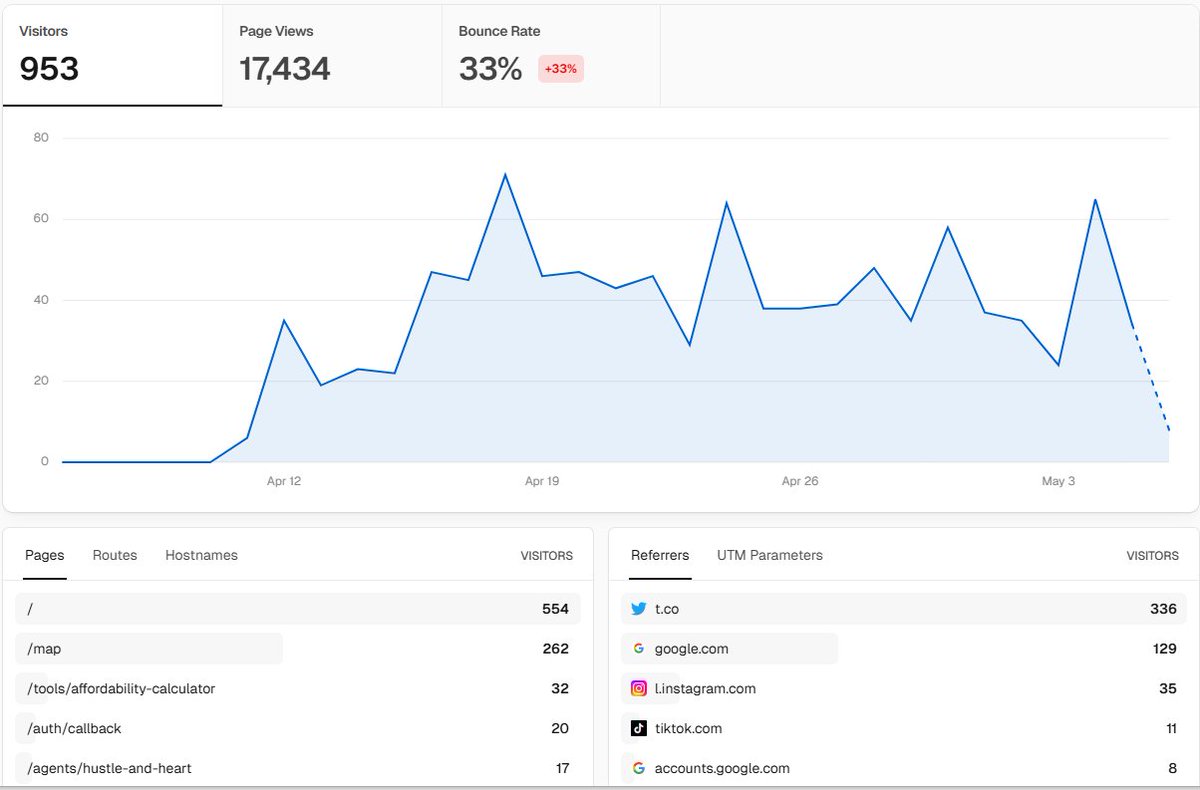Open the /tools/affordability-calculator page row
Image resolution: width=1200 pixels, height=790 pixels.
[x=298, y=689]
